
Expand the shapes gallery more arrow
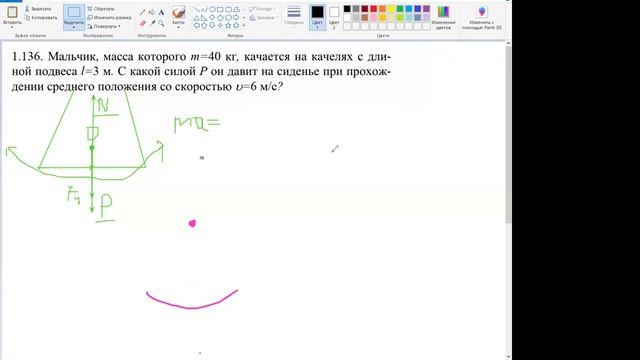[244, 25]
